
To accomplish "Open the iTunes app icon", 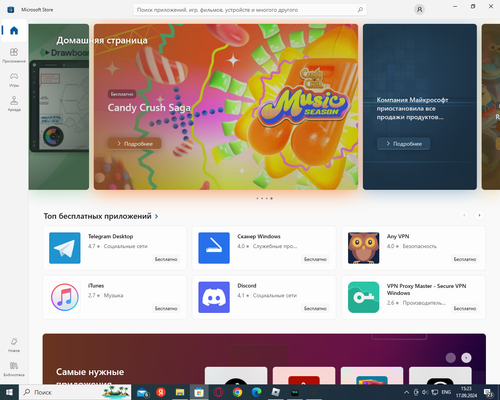I will (x=65, y=297).
